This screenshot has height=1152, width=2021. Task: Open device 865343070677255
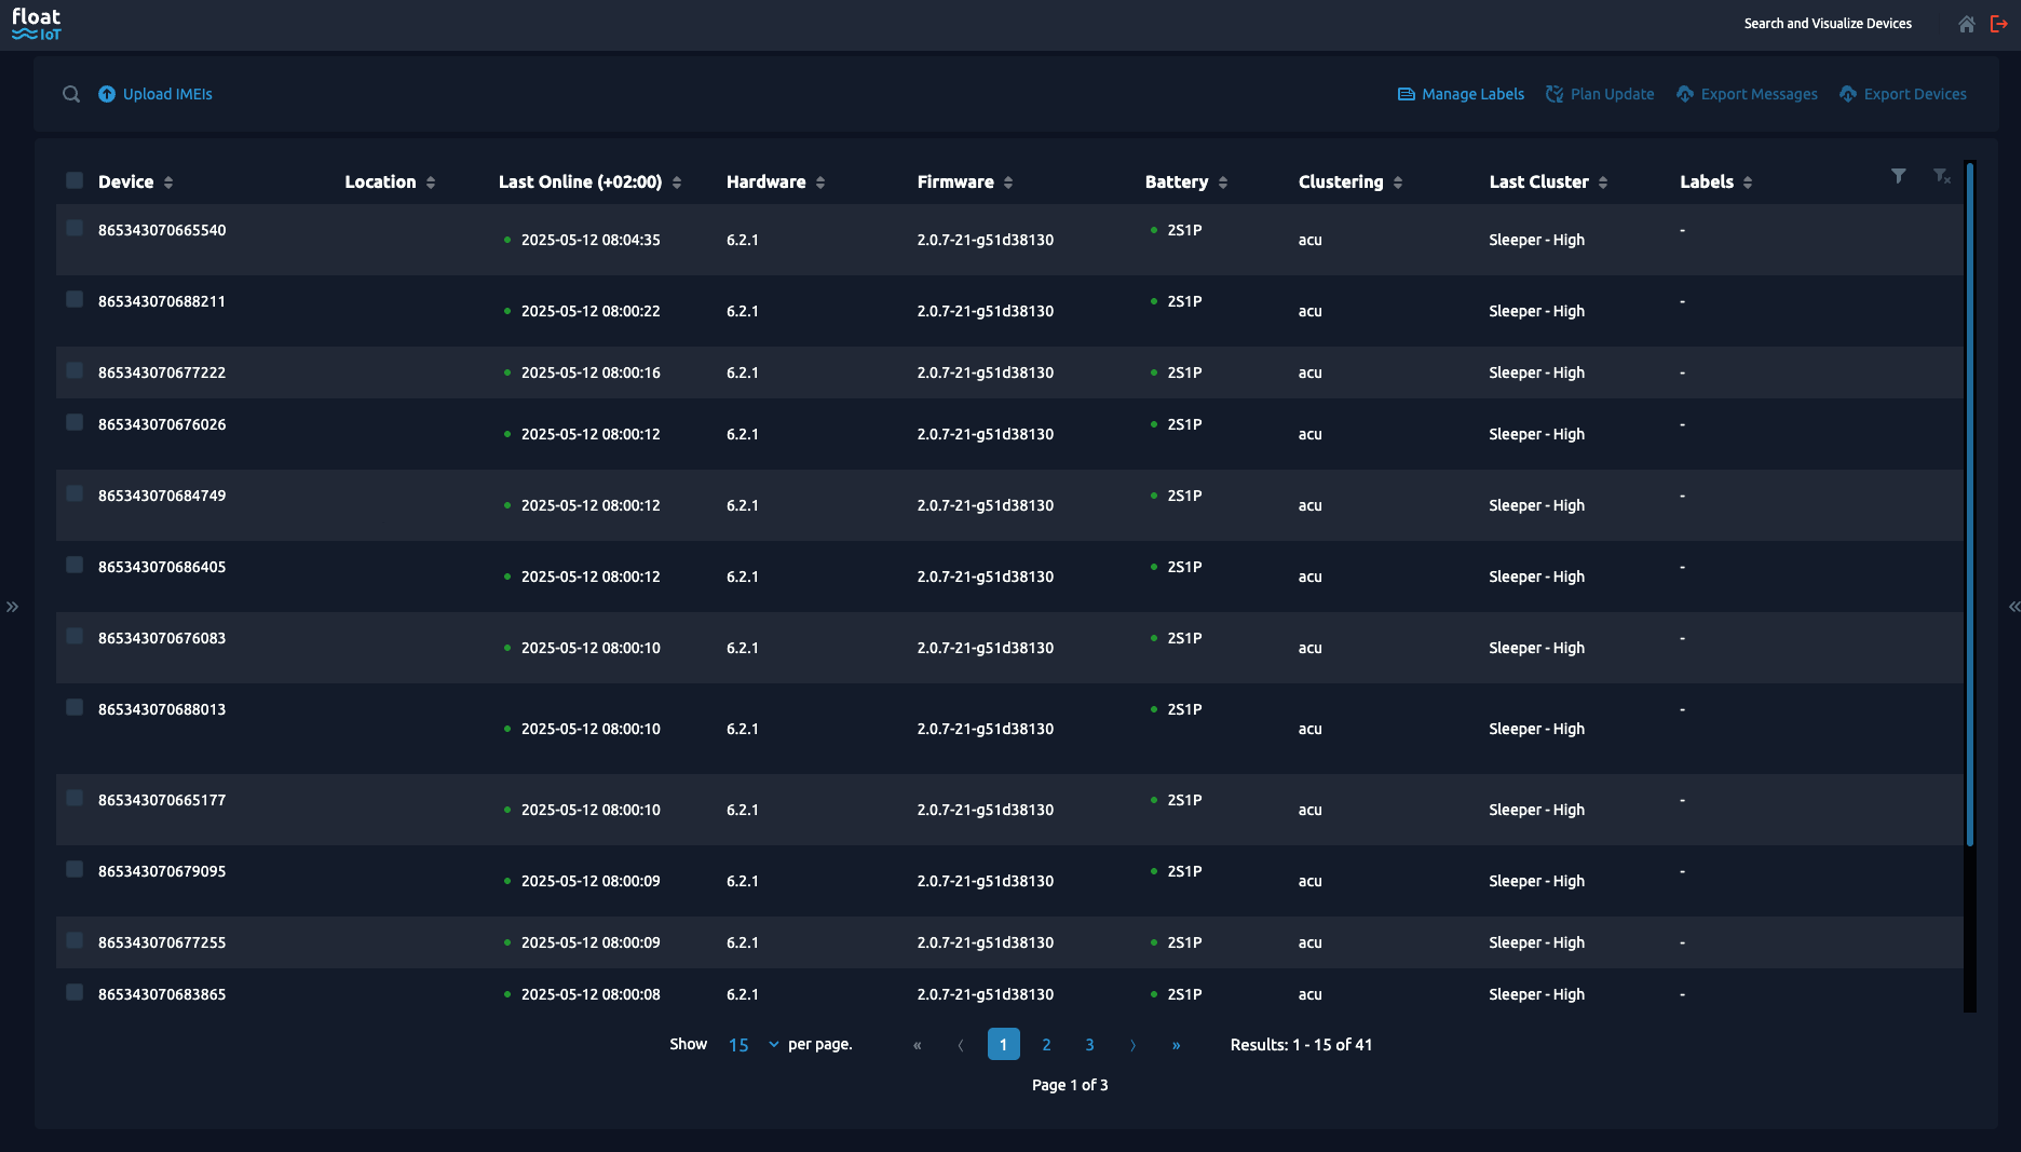click(x=162, y=942)
